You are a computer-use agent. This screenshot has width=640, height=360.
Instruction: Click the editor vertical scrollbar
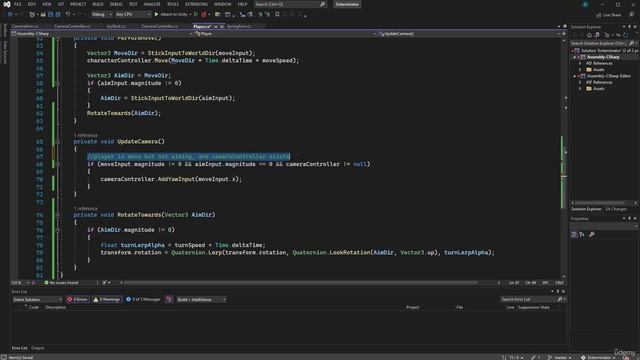tap(564, 157)
